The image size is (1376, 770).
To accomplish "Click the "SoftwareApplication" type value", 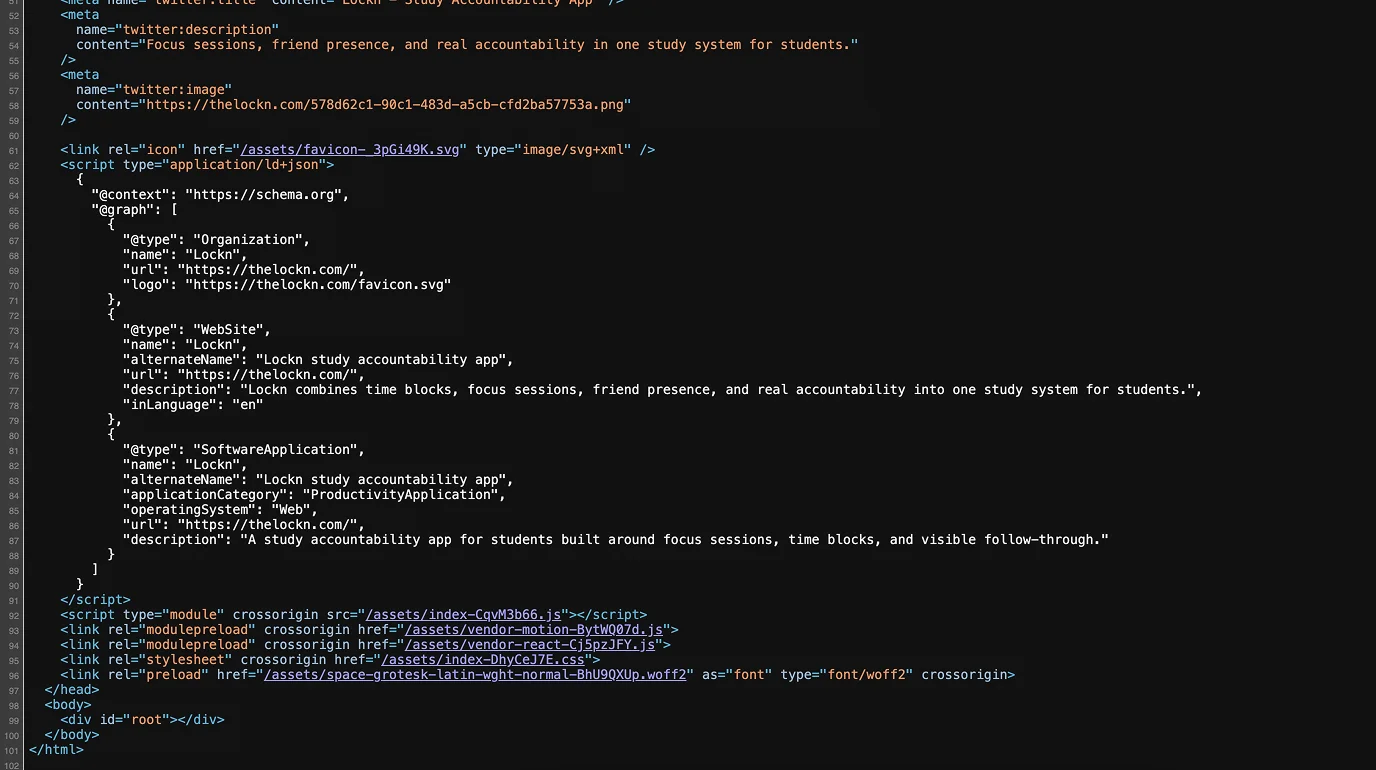I will [276, 450].
